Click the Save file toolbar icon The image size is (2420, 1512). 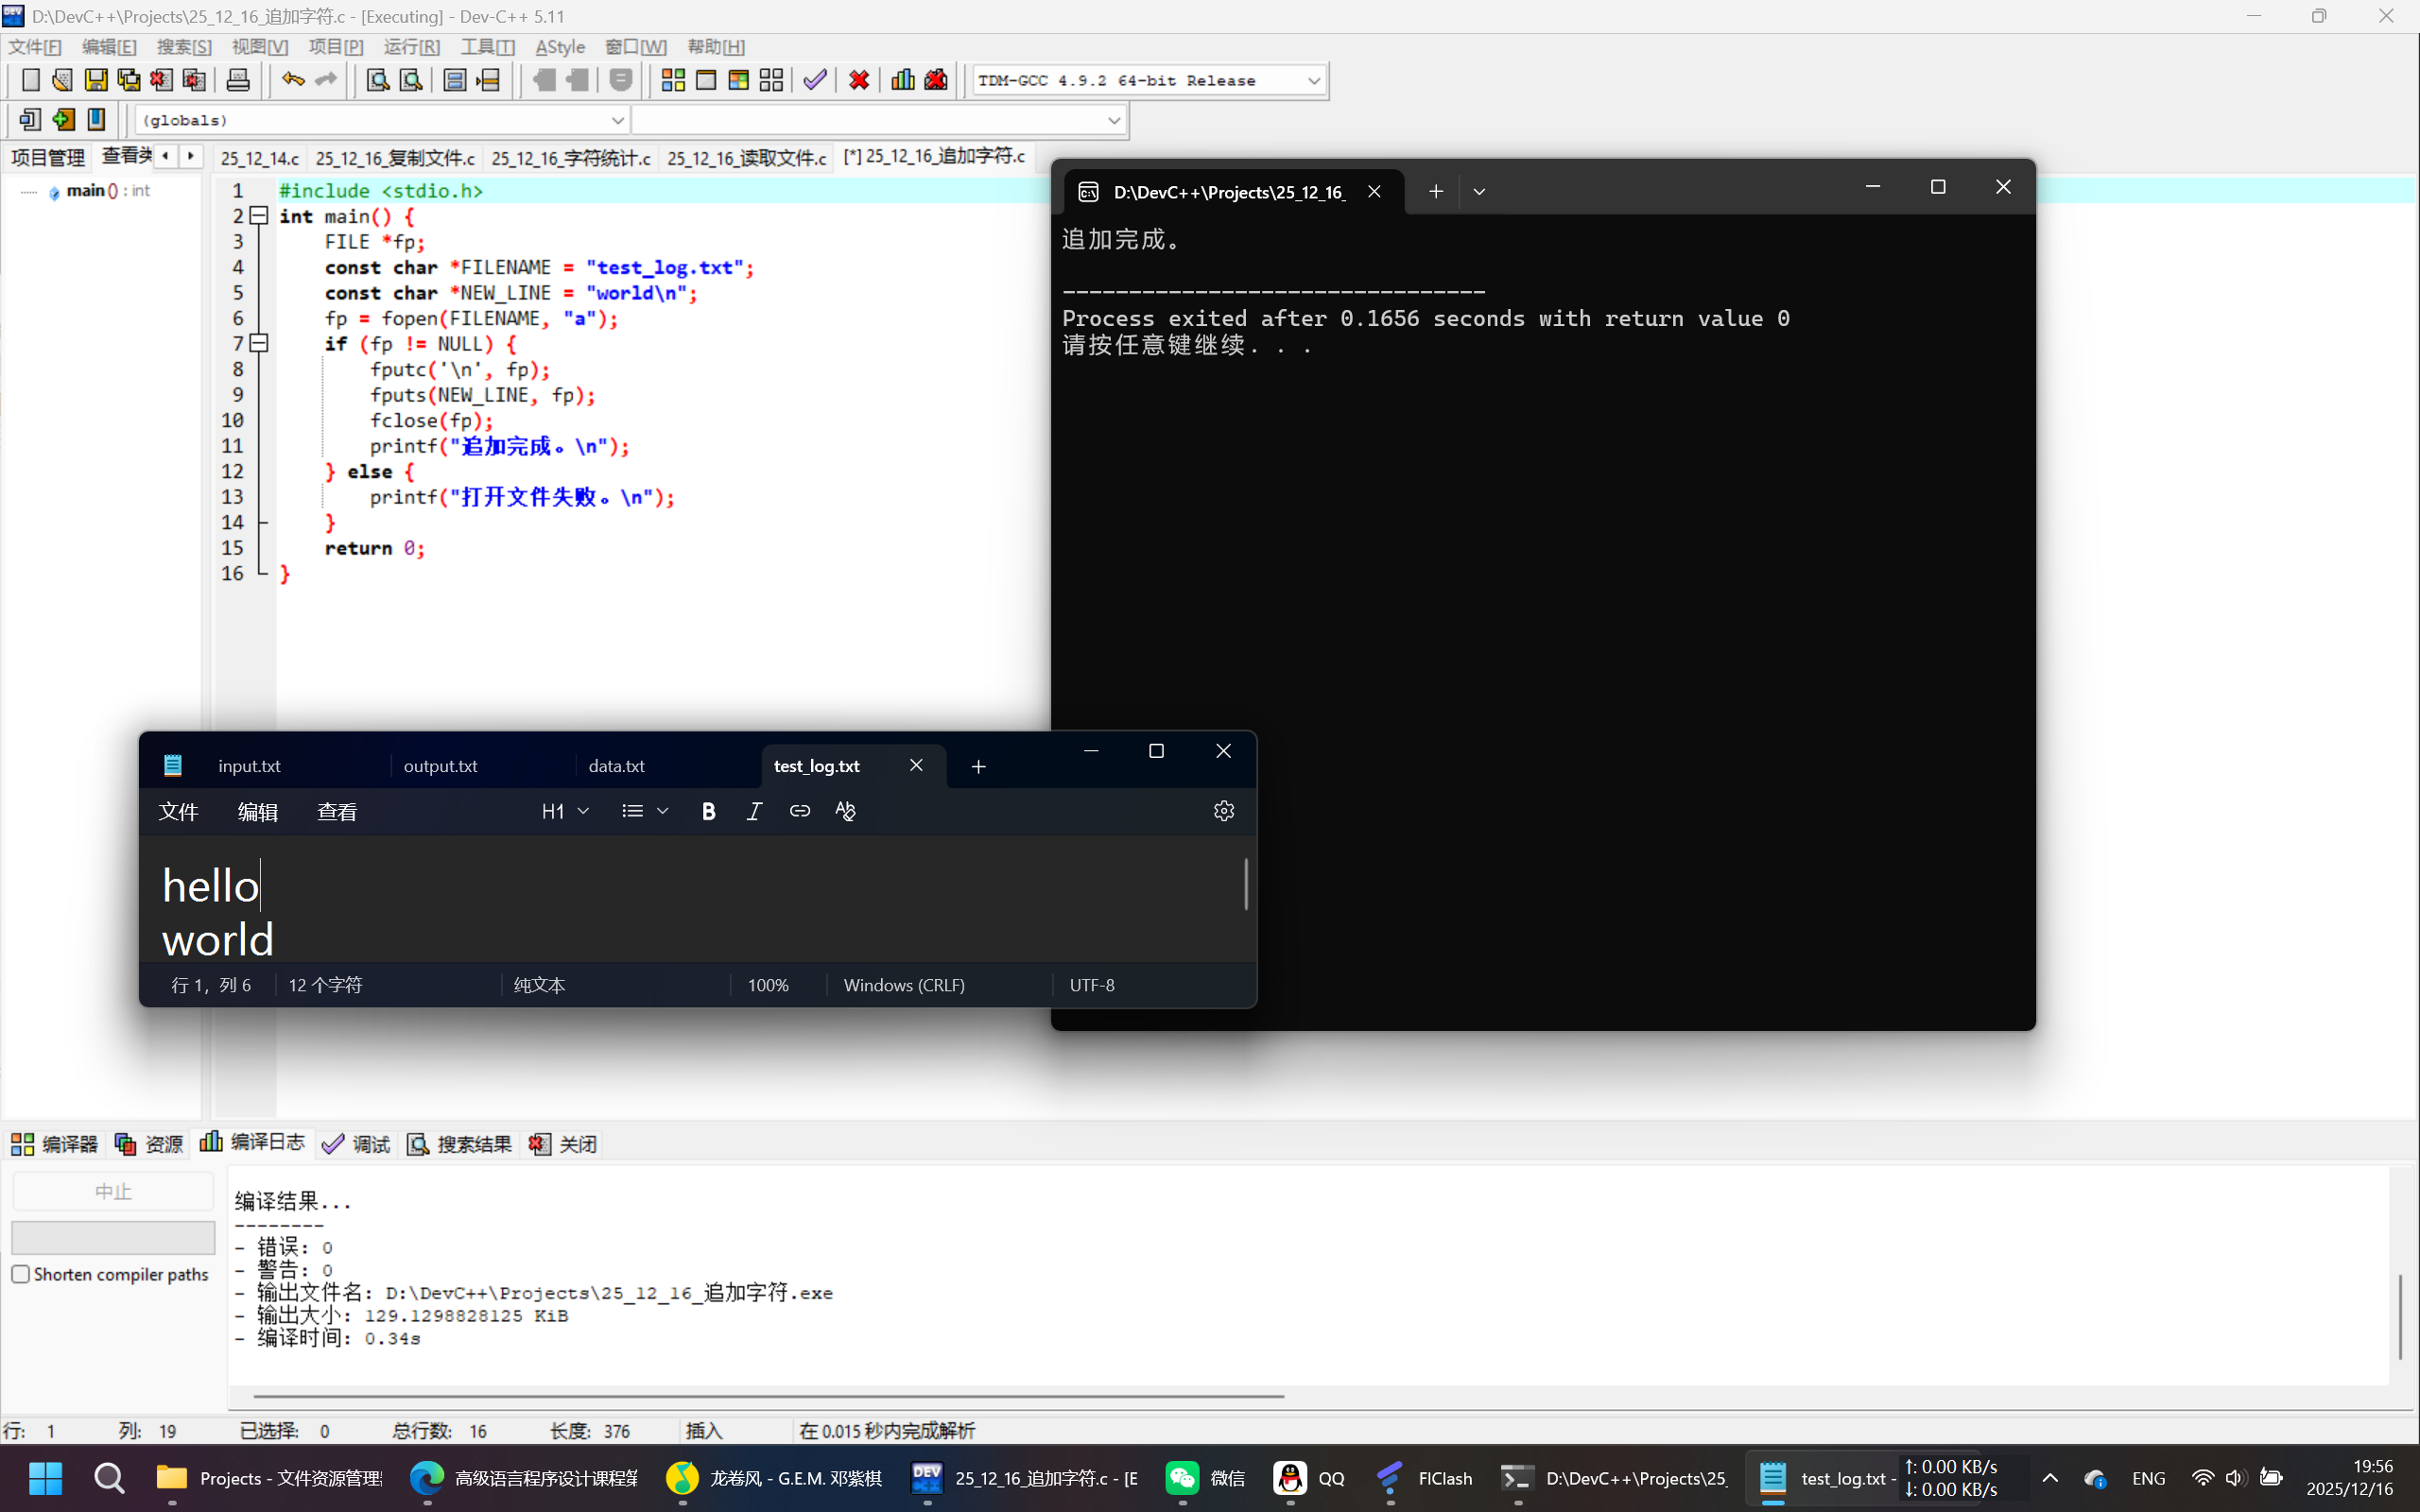coord(96,80)
